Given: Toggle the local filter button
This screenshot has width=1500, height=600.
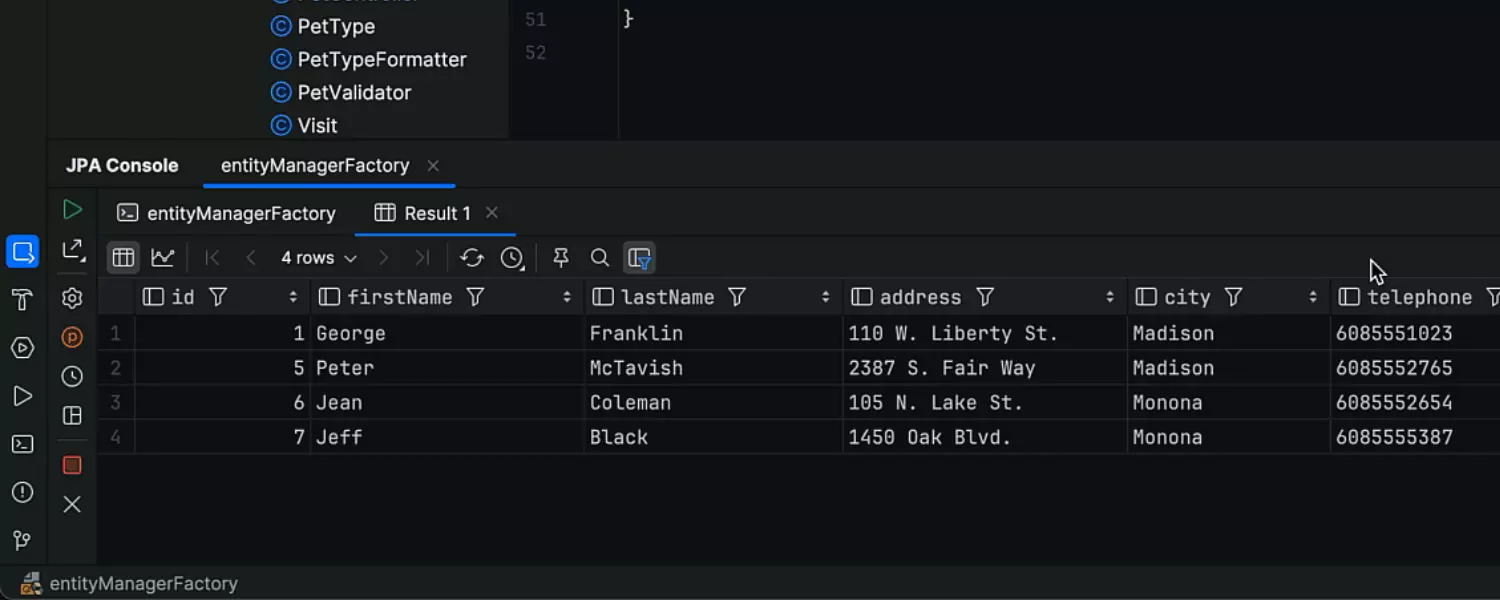Looking at the screenshot, I should [640, 258].
